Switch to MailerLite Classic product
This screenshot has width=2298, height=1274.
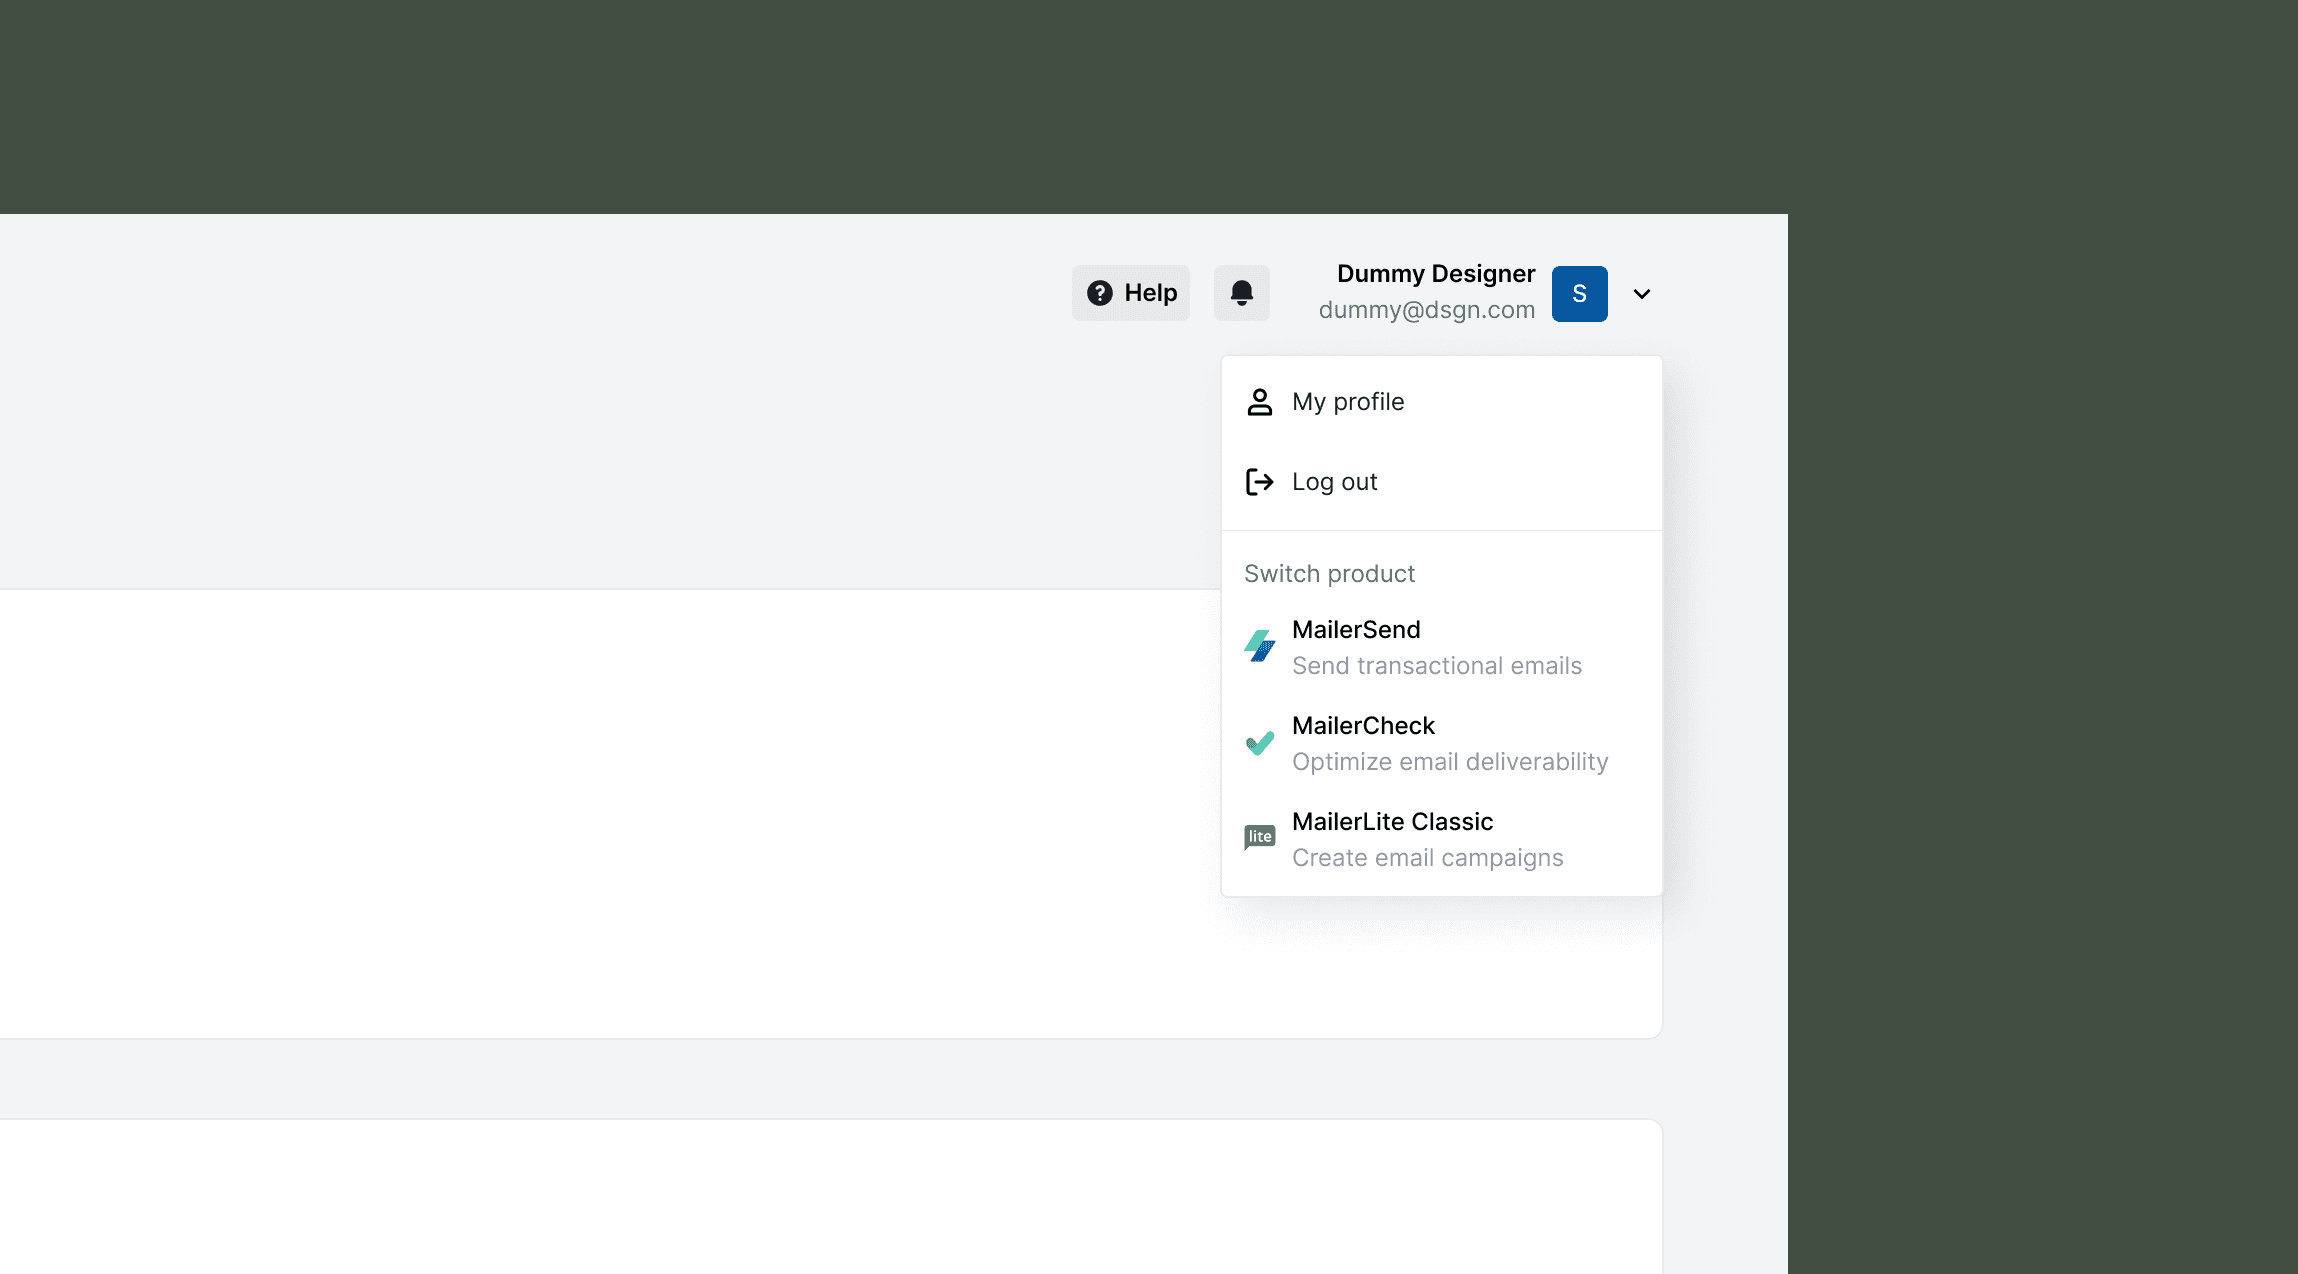[1391, 822]
